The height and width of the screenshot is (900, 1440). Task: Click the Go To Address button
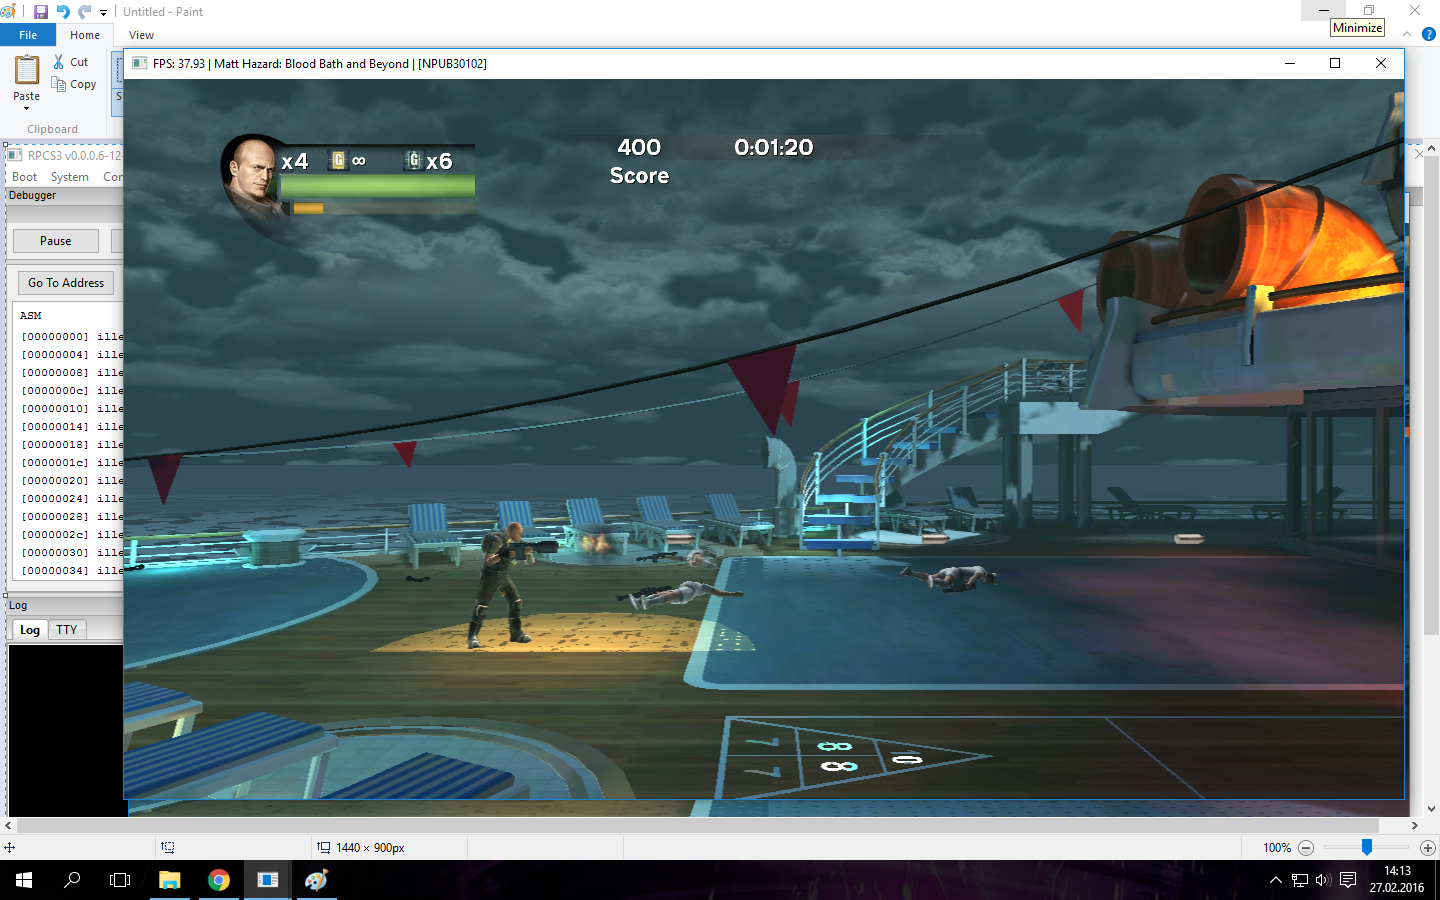(x=66, y=283)
